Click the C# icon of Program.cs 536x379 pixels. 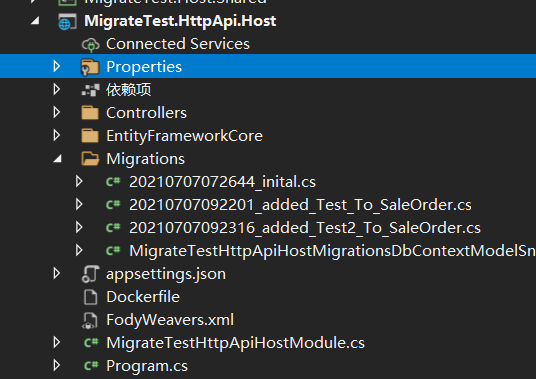91,366
